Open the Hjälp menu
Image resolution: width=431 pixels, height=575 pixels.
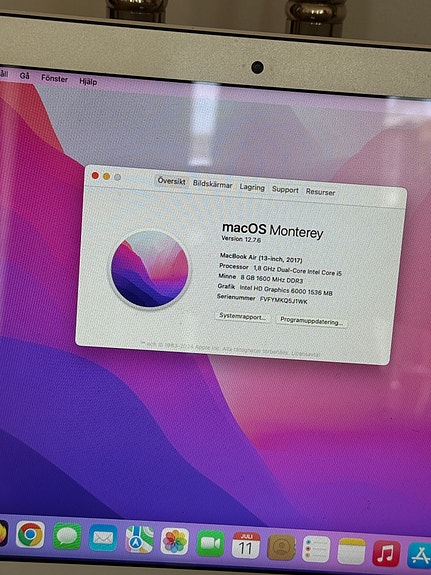[88, 81]
